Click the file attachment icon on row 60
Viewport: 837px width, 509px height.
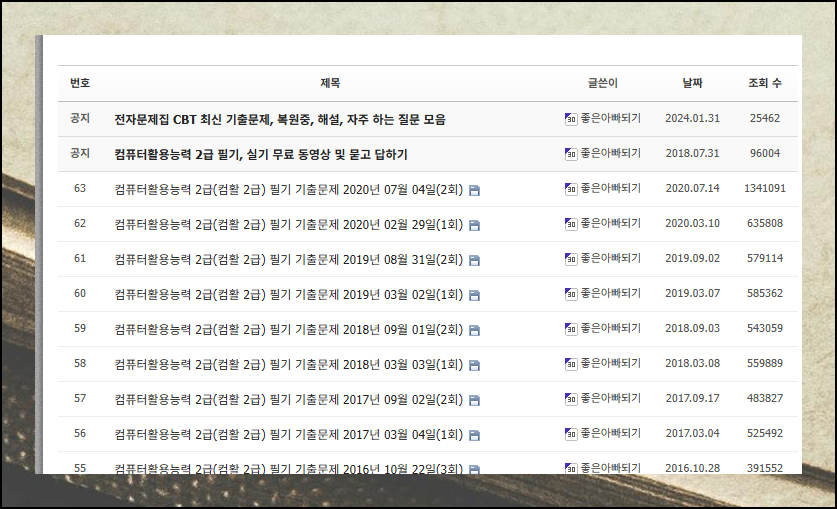point(474,296)
